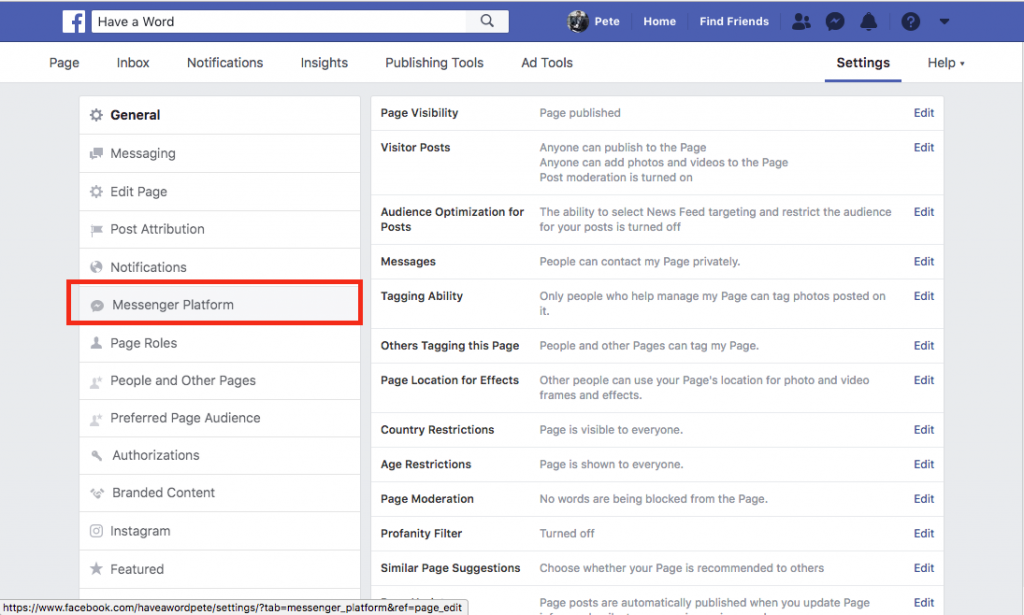Click 'Page published' status text
The height and width of the screenshot is (615, 1024).
point(580,113)
